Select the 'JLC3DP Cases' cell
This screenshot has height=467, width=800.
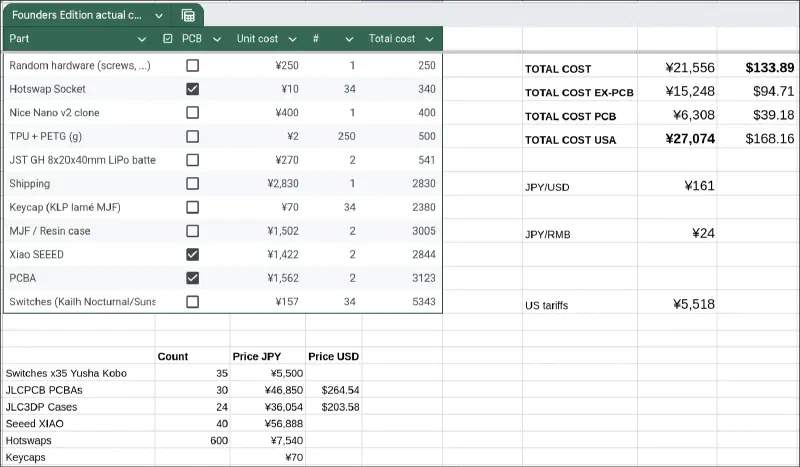coord(41,407)
